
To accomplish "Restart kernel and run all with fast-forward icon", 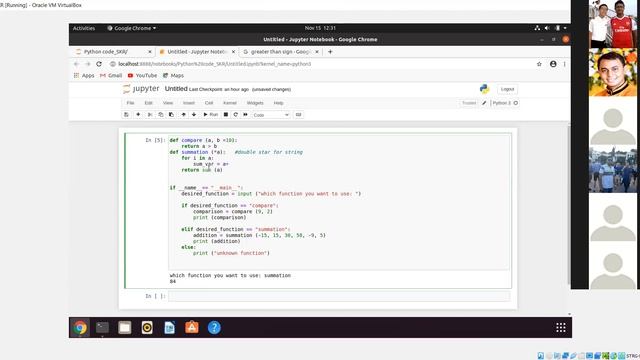I will coord(245,115).
